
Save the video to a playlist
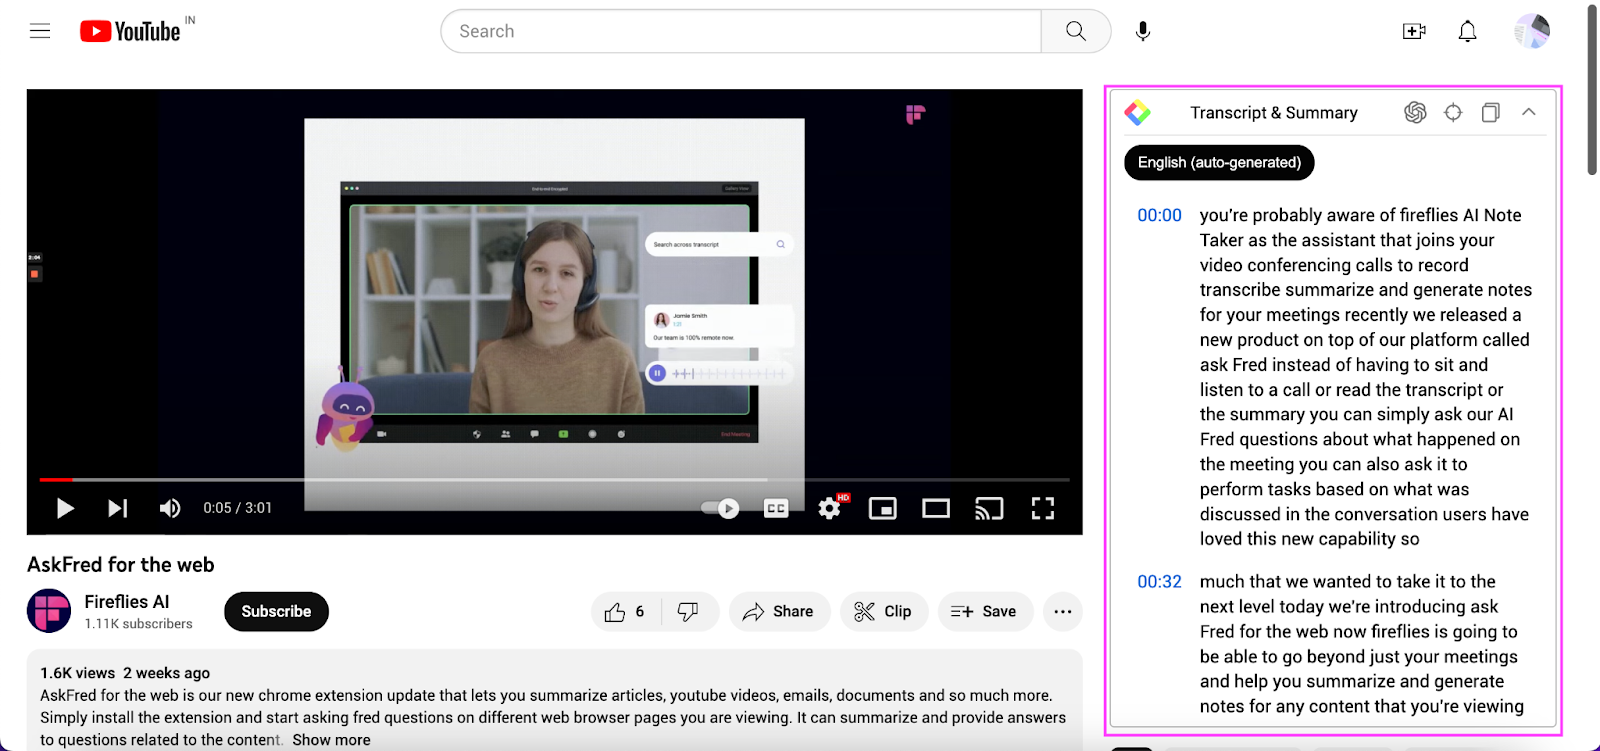click(x=984, y=611)
